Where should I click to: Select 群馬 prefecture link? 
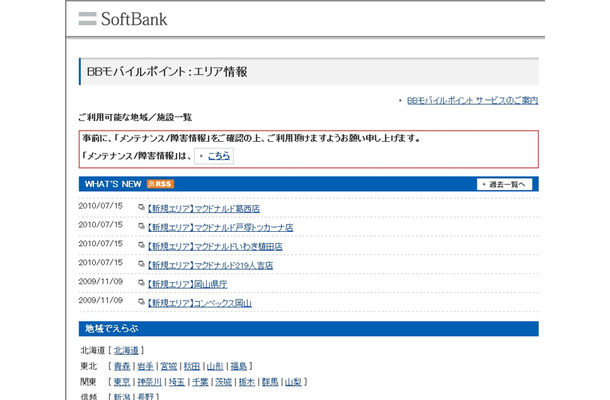tap(270, 382)
